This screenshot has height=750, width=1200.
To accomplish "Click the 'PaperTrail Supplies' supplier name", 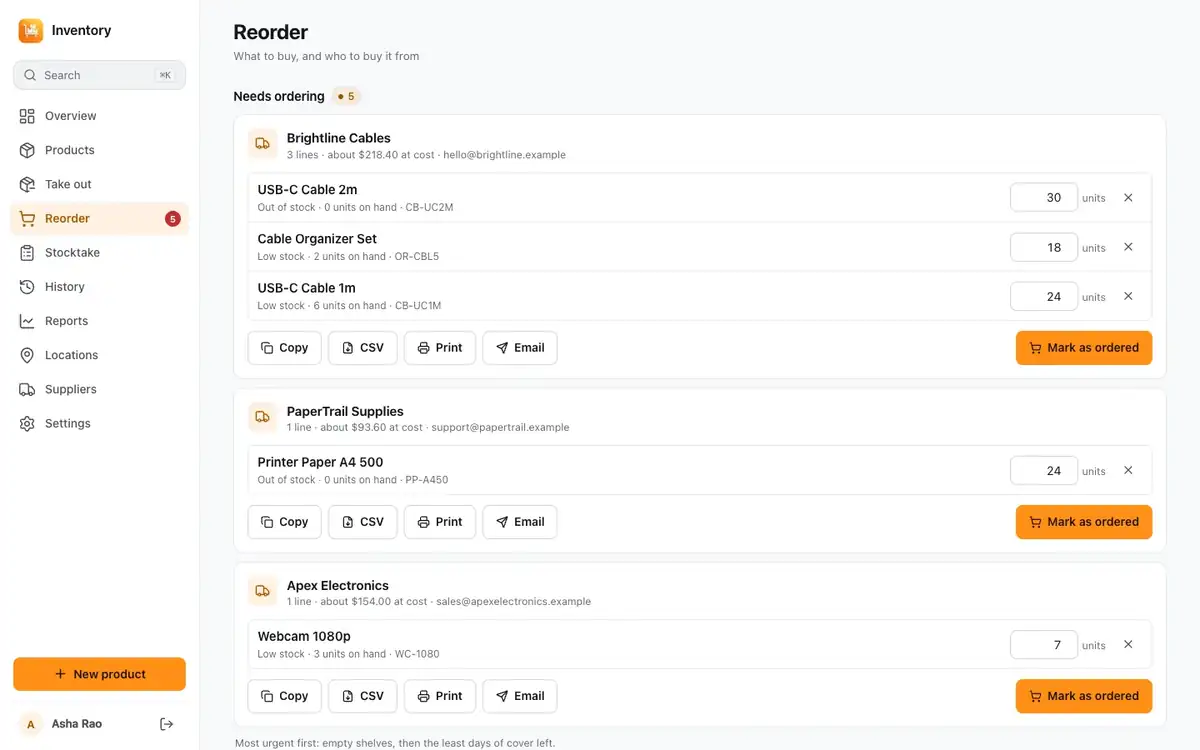I will coord(345,411).
